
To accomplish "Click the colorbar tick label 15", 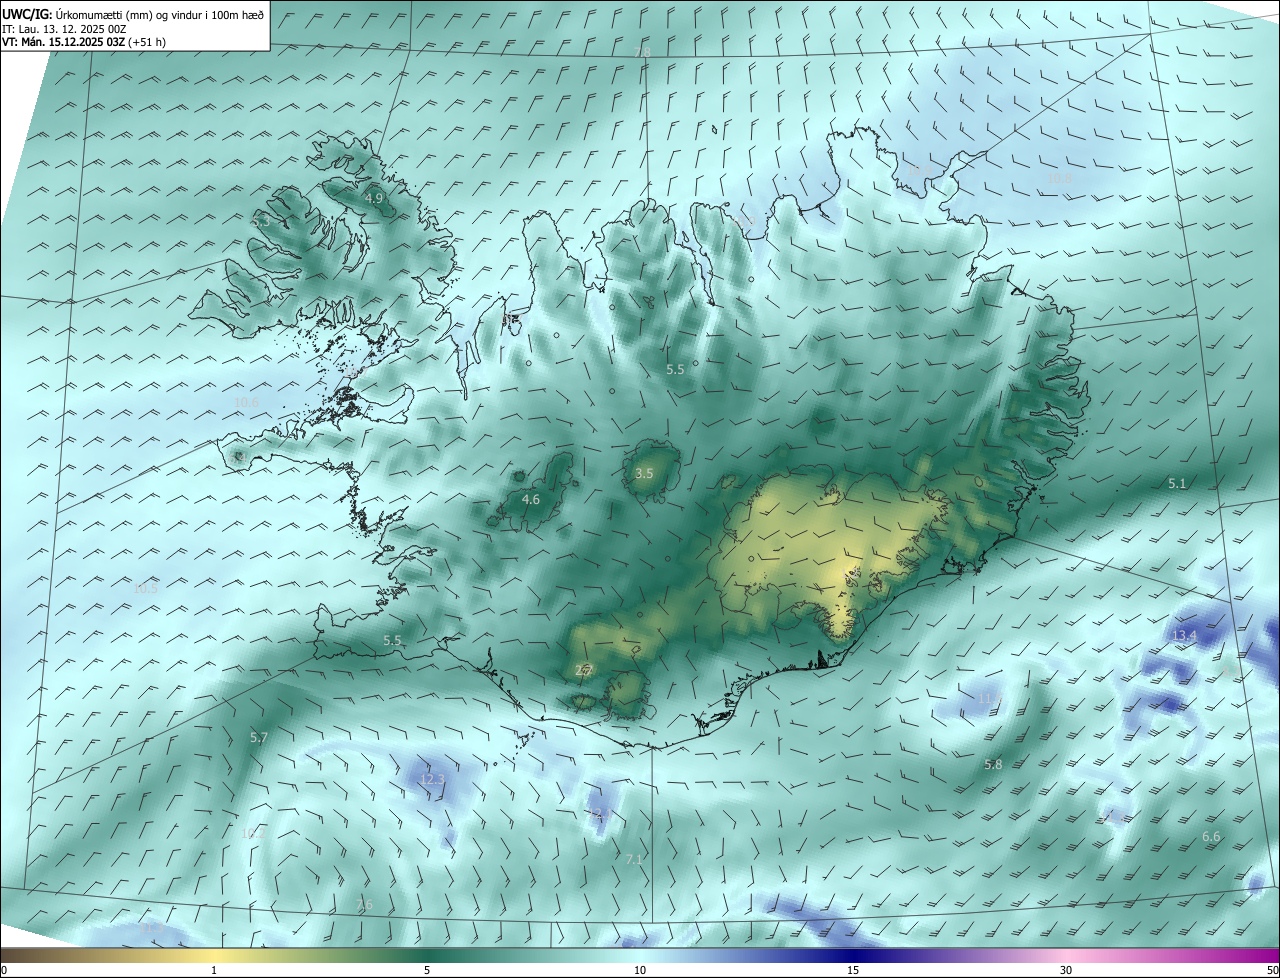I will [853, 970].
